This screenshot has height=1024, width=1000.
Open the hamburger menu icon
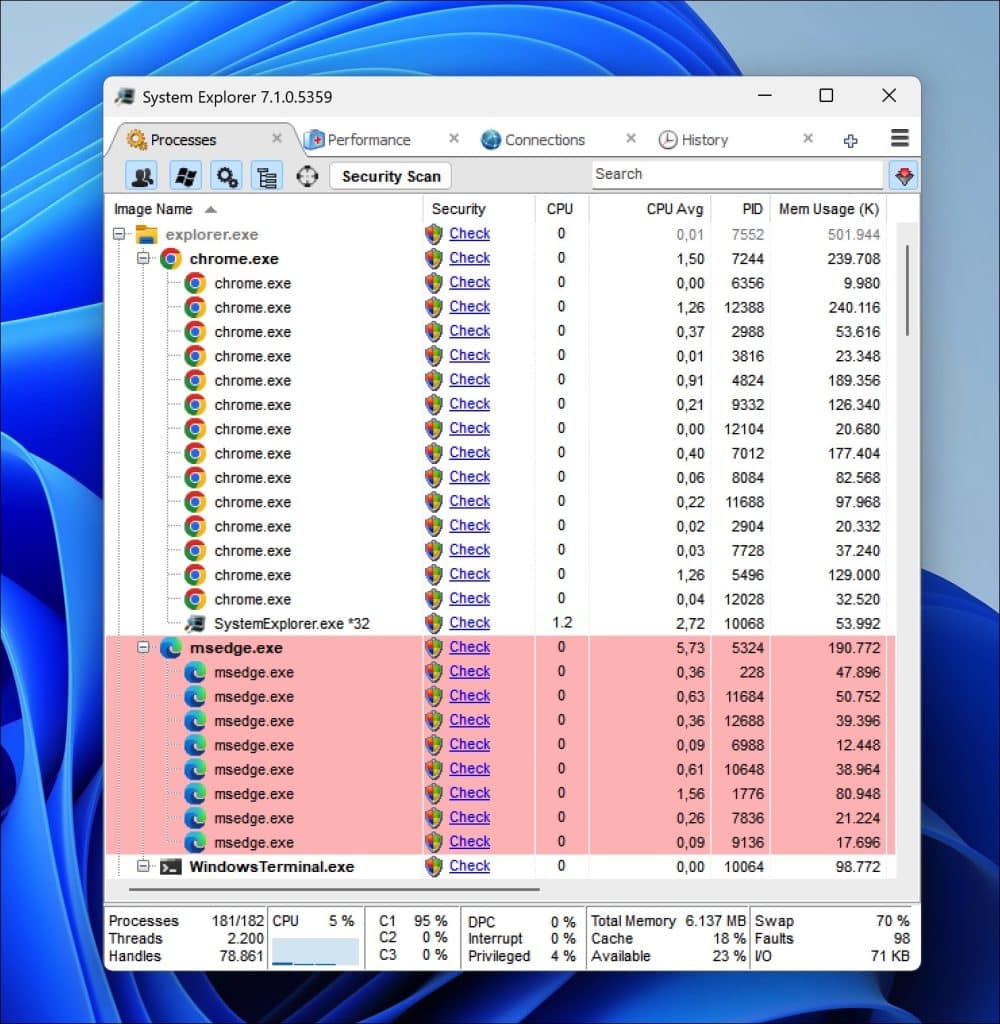coord(899,139)
